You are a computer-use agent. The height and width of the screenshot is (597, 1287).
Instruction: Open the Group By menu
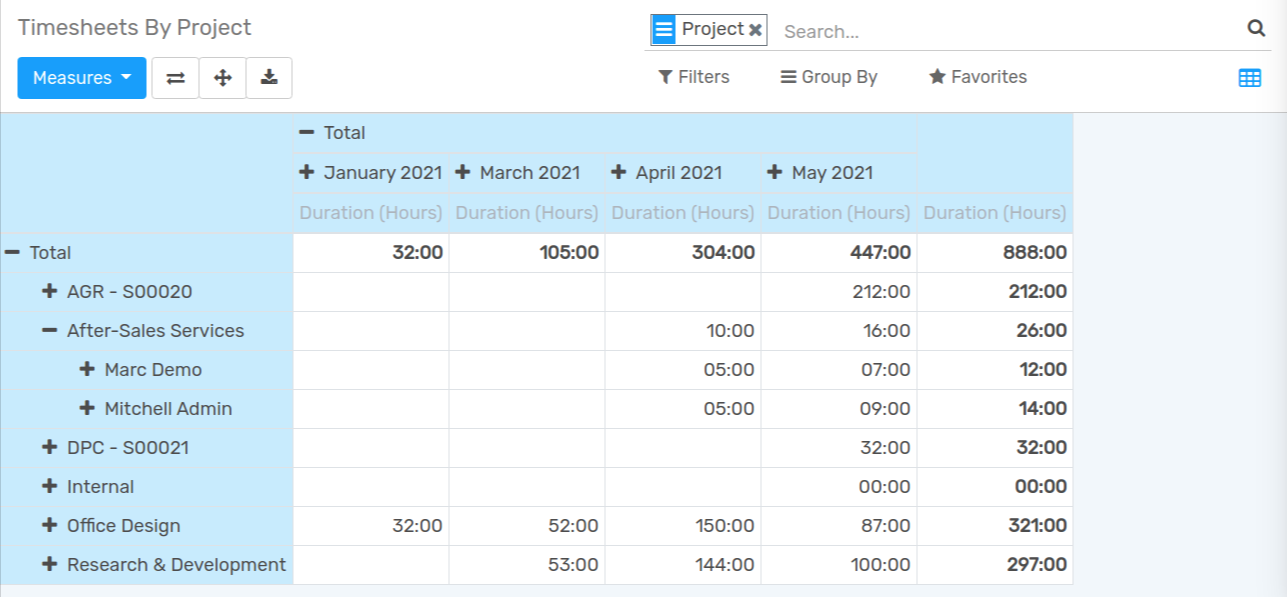[828, 77]
